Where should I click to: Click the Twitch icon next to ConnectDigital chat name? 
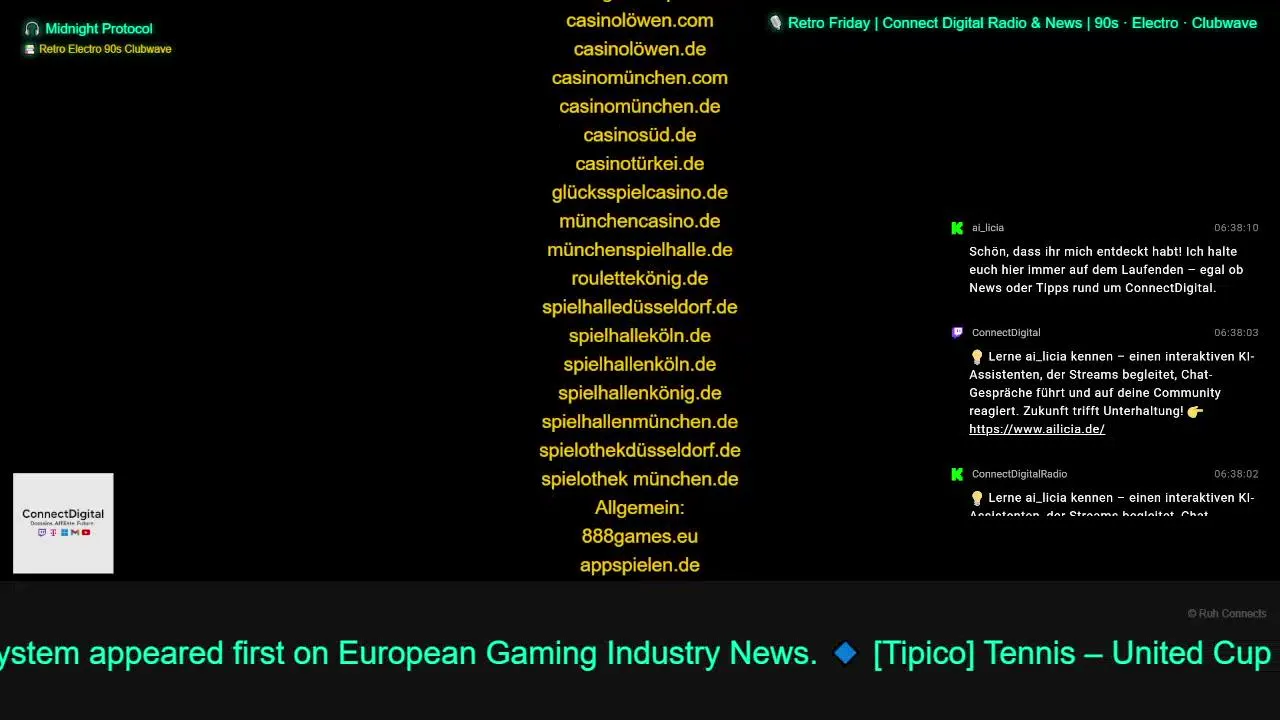tap(957, 333)
